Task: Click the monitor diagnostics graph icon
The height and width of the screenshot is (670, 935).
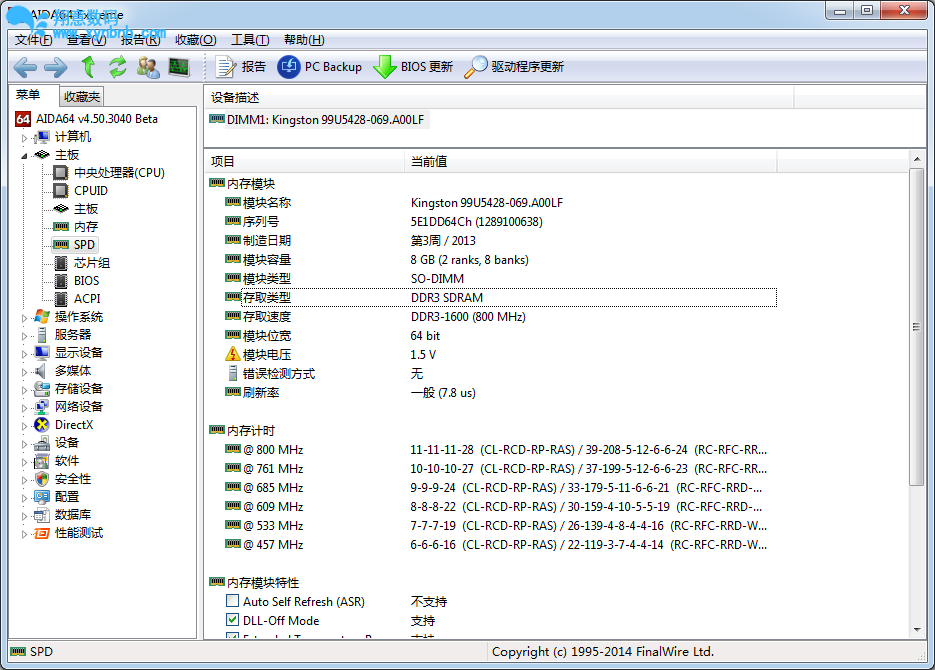Action: 179,67
